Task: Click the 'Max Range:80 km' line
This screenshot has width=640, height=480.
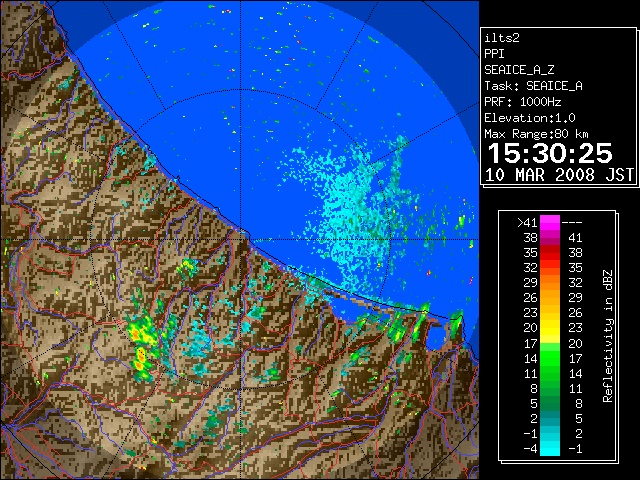Action: pos(536,134)
